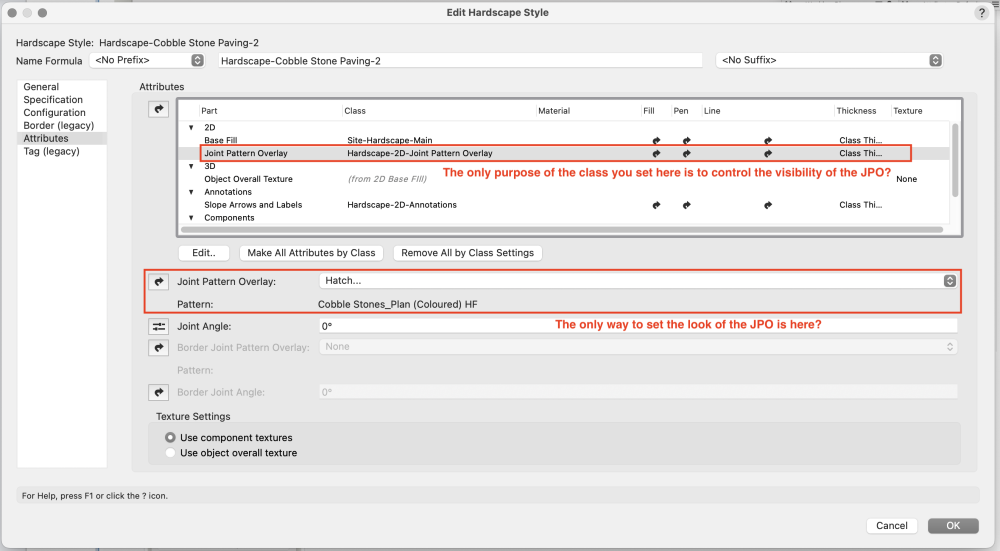Image resolution: width=1000 pixels, height=551 pixels.
Task: Switch to the Specification pane in sidebar
Action: pyautogui.click(x=53, y=100)
